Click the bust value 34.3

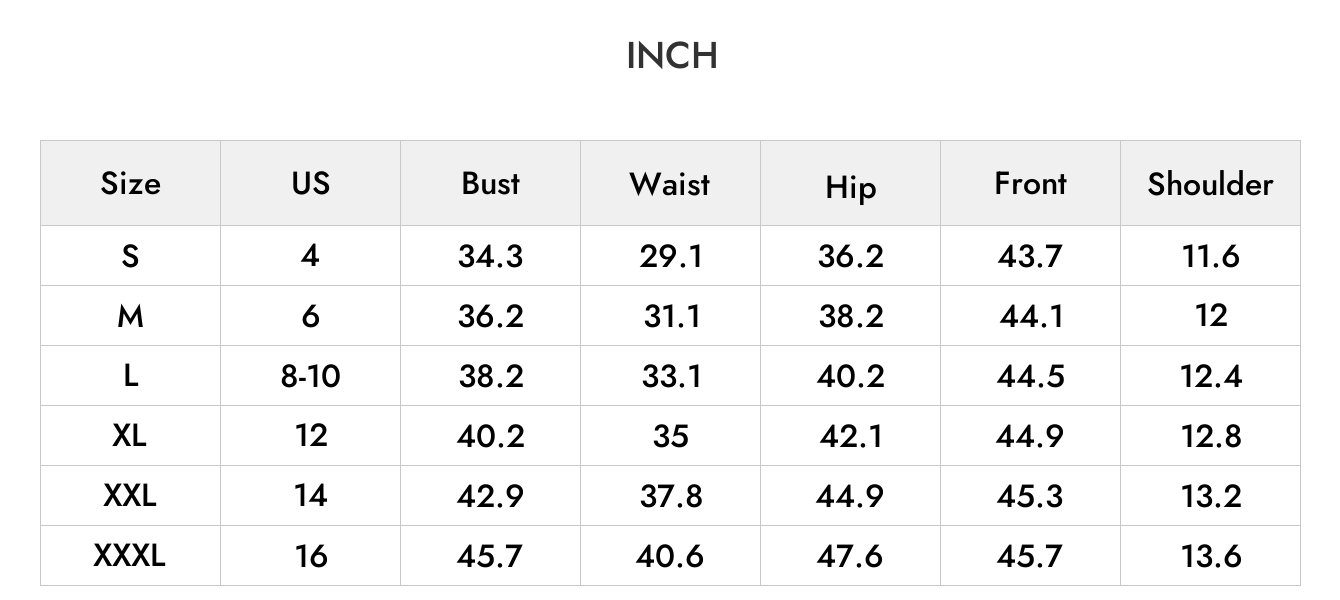point(490,256)
